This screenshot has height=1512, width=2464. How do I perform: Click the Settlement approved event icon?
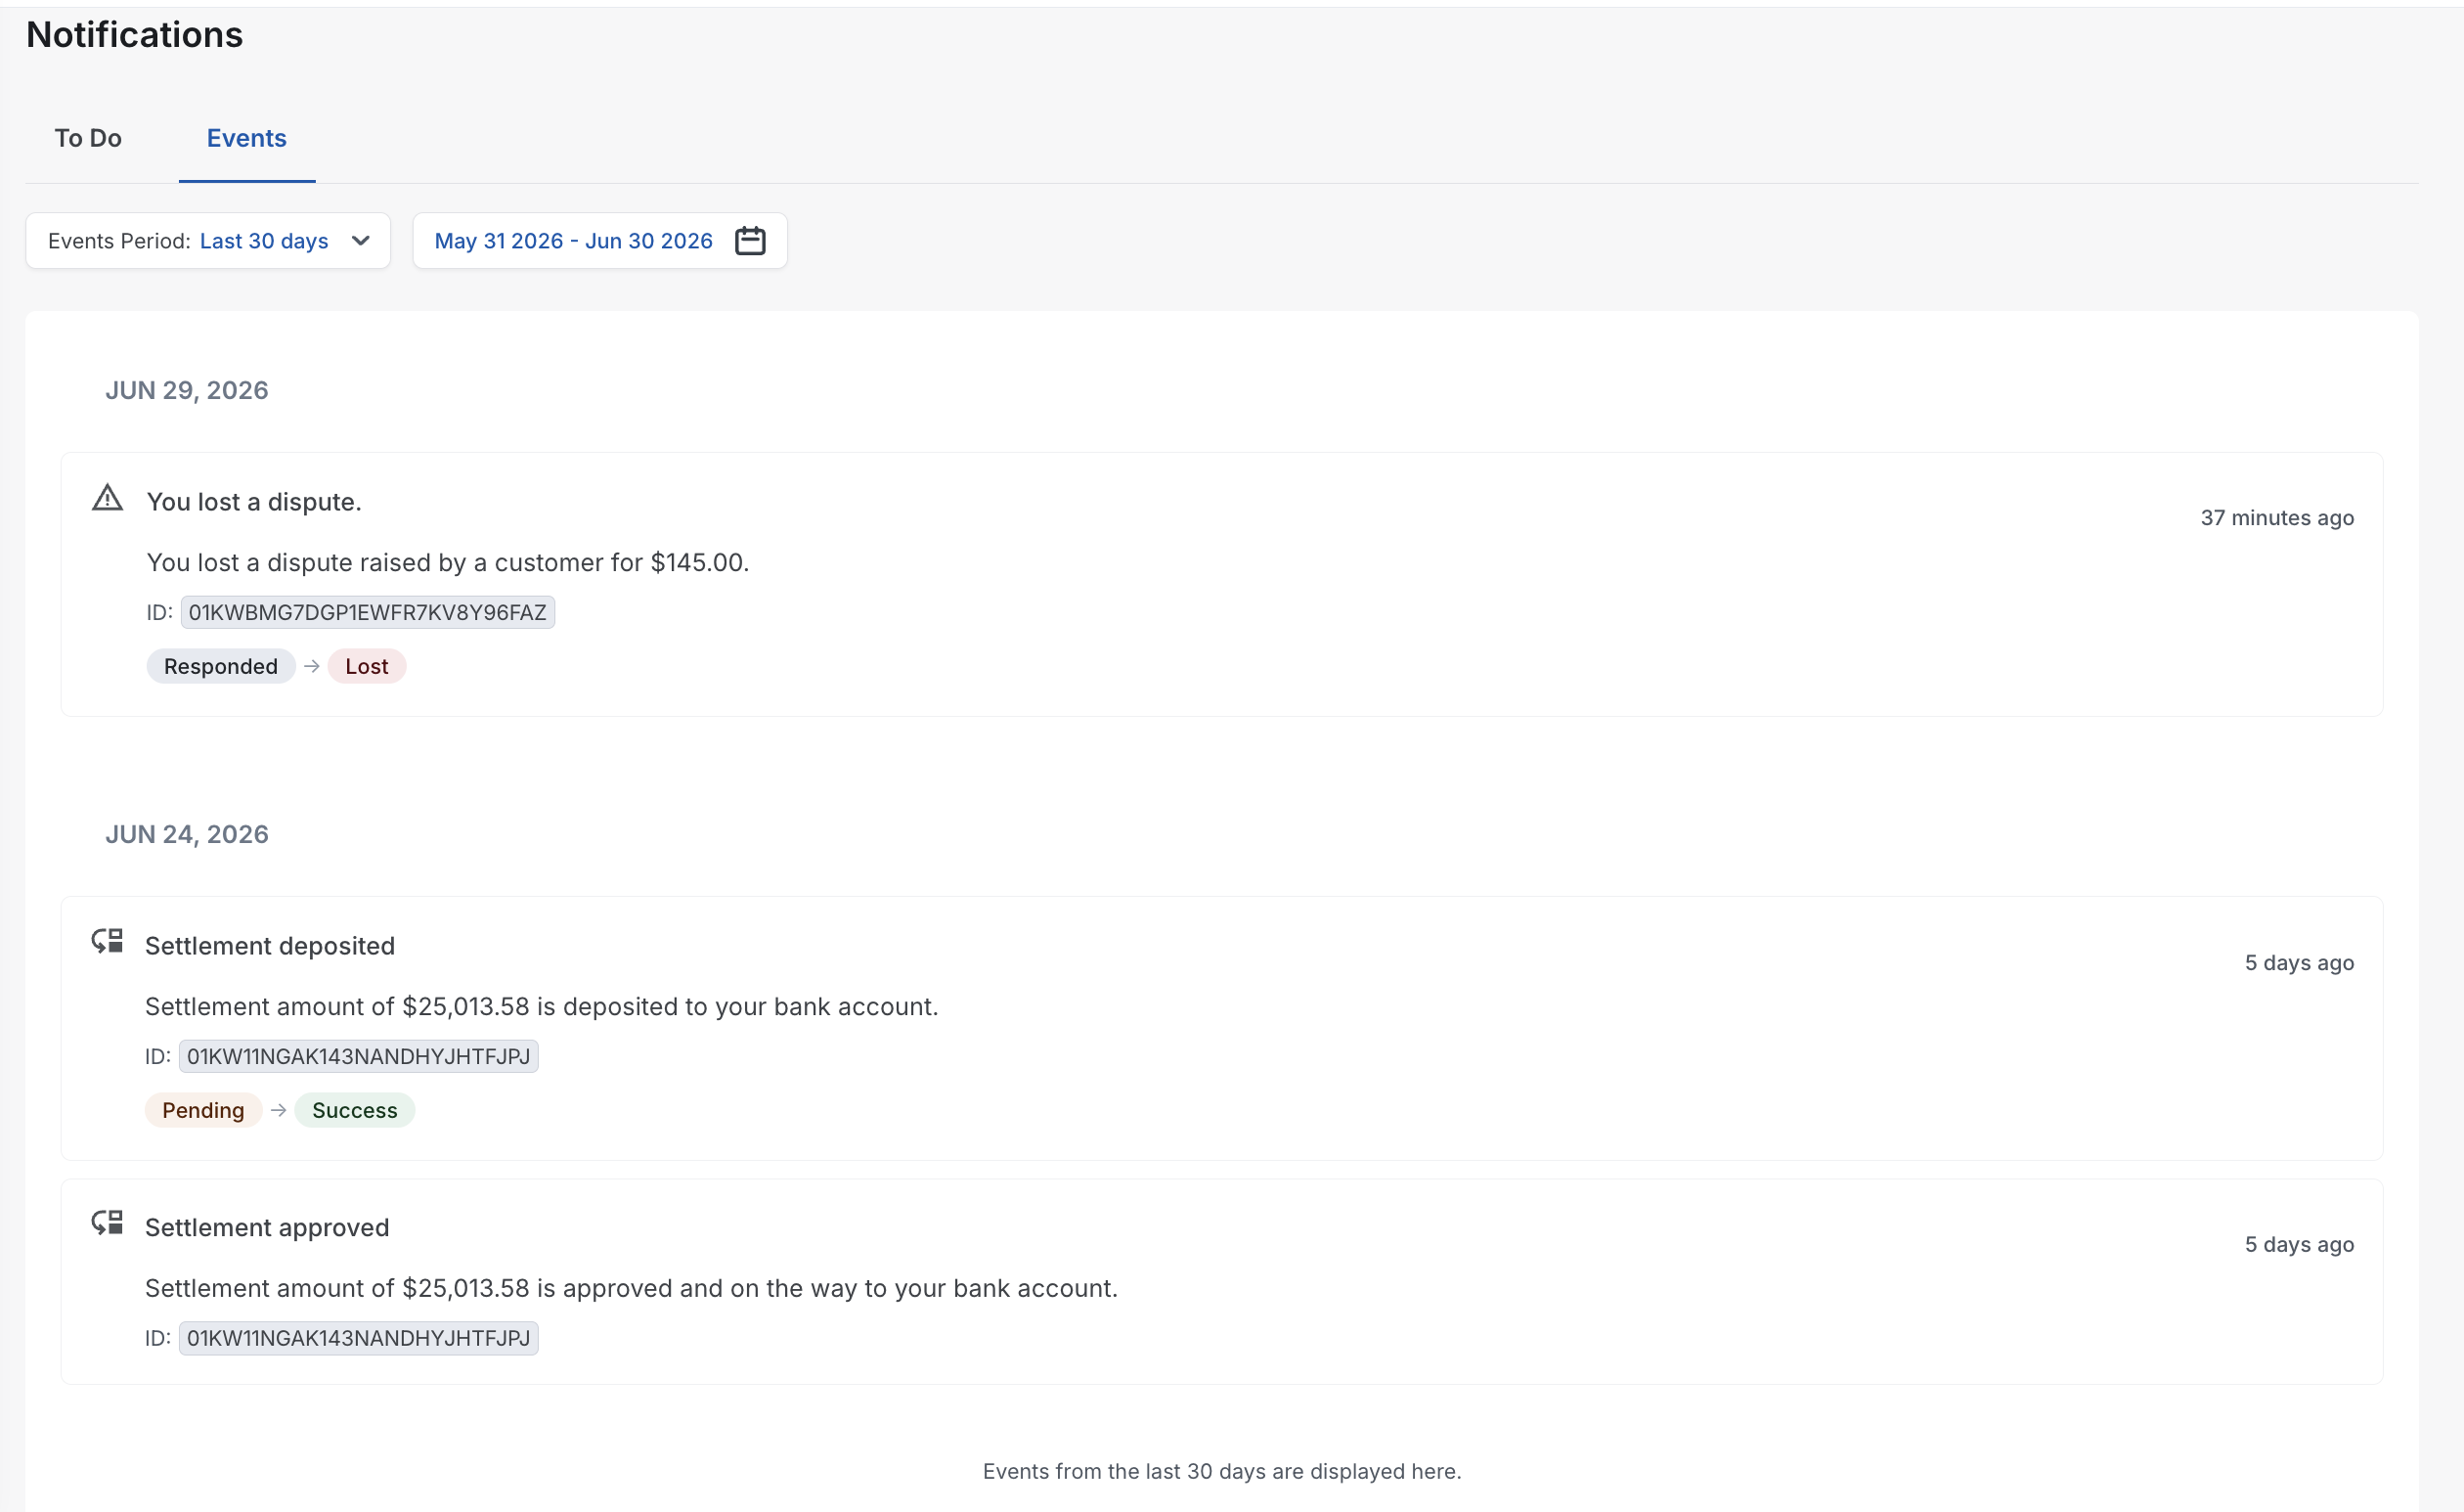pos(107,1223)
